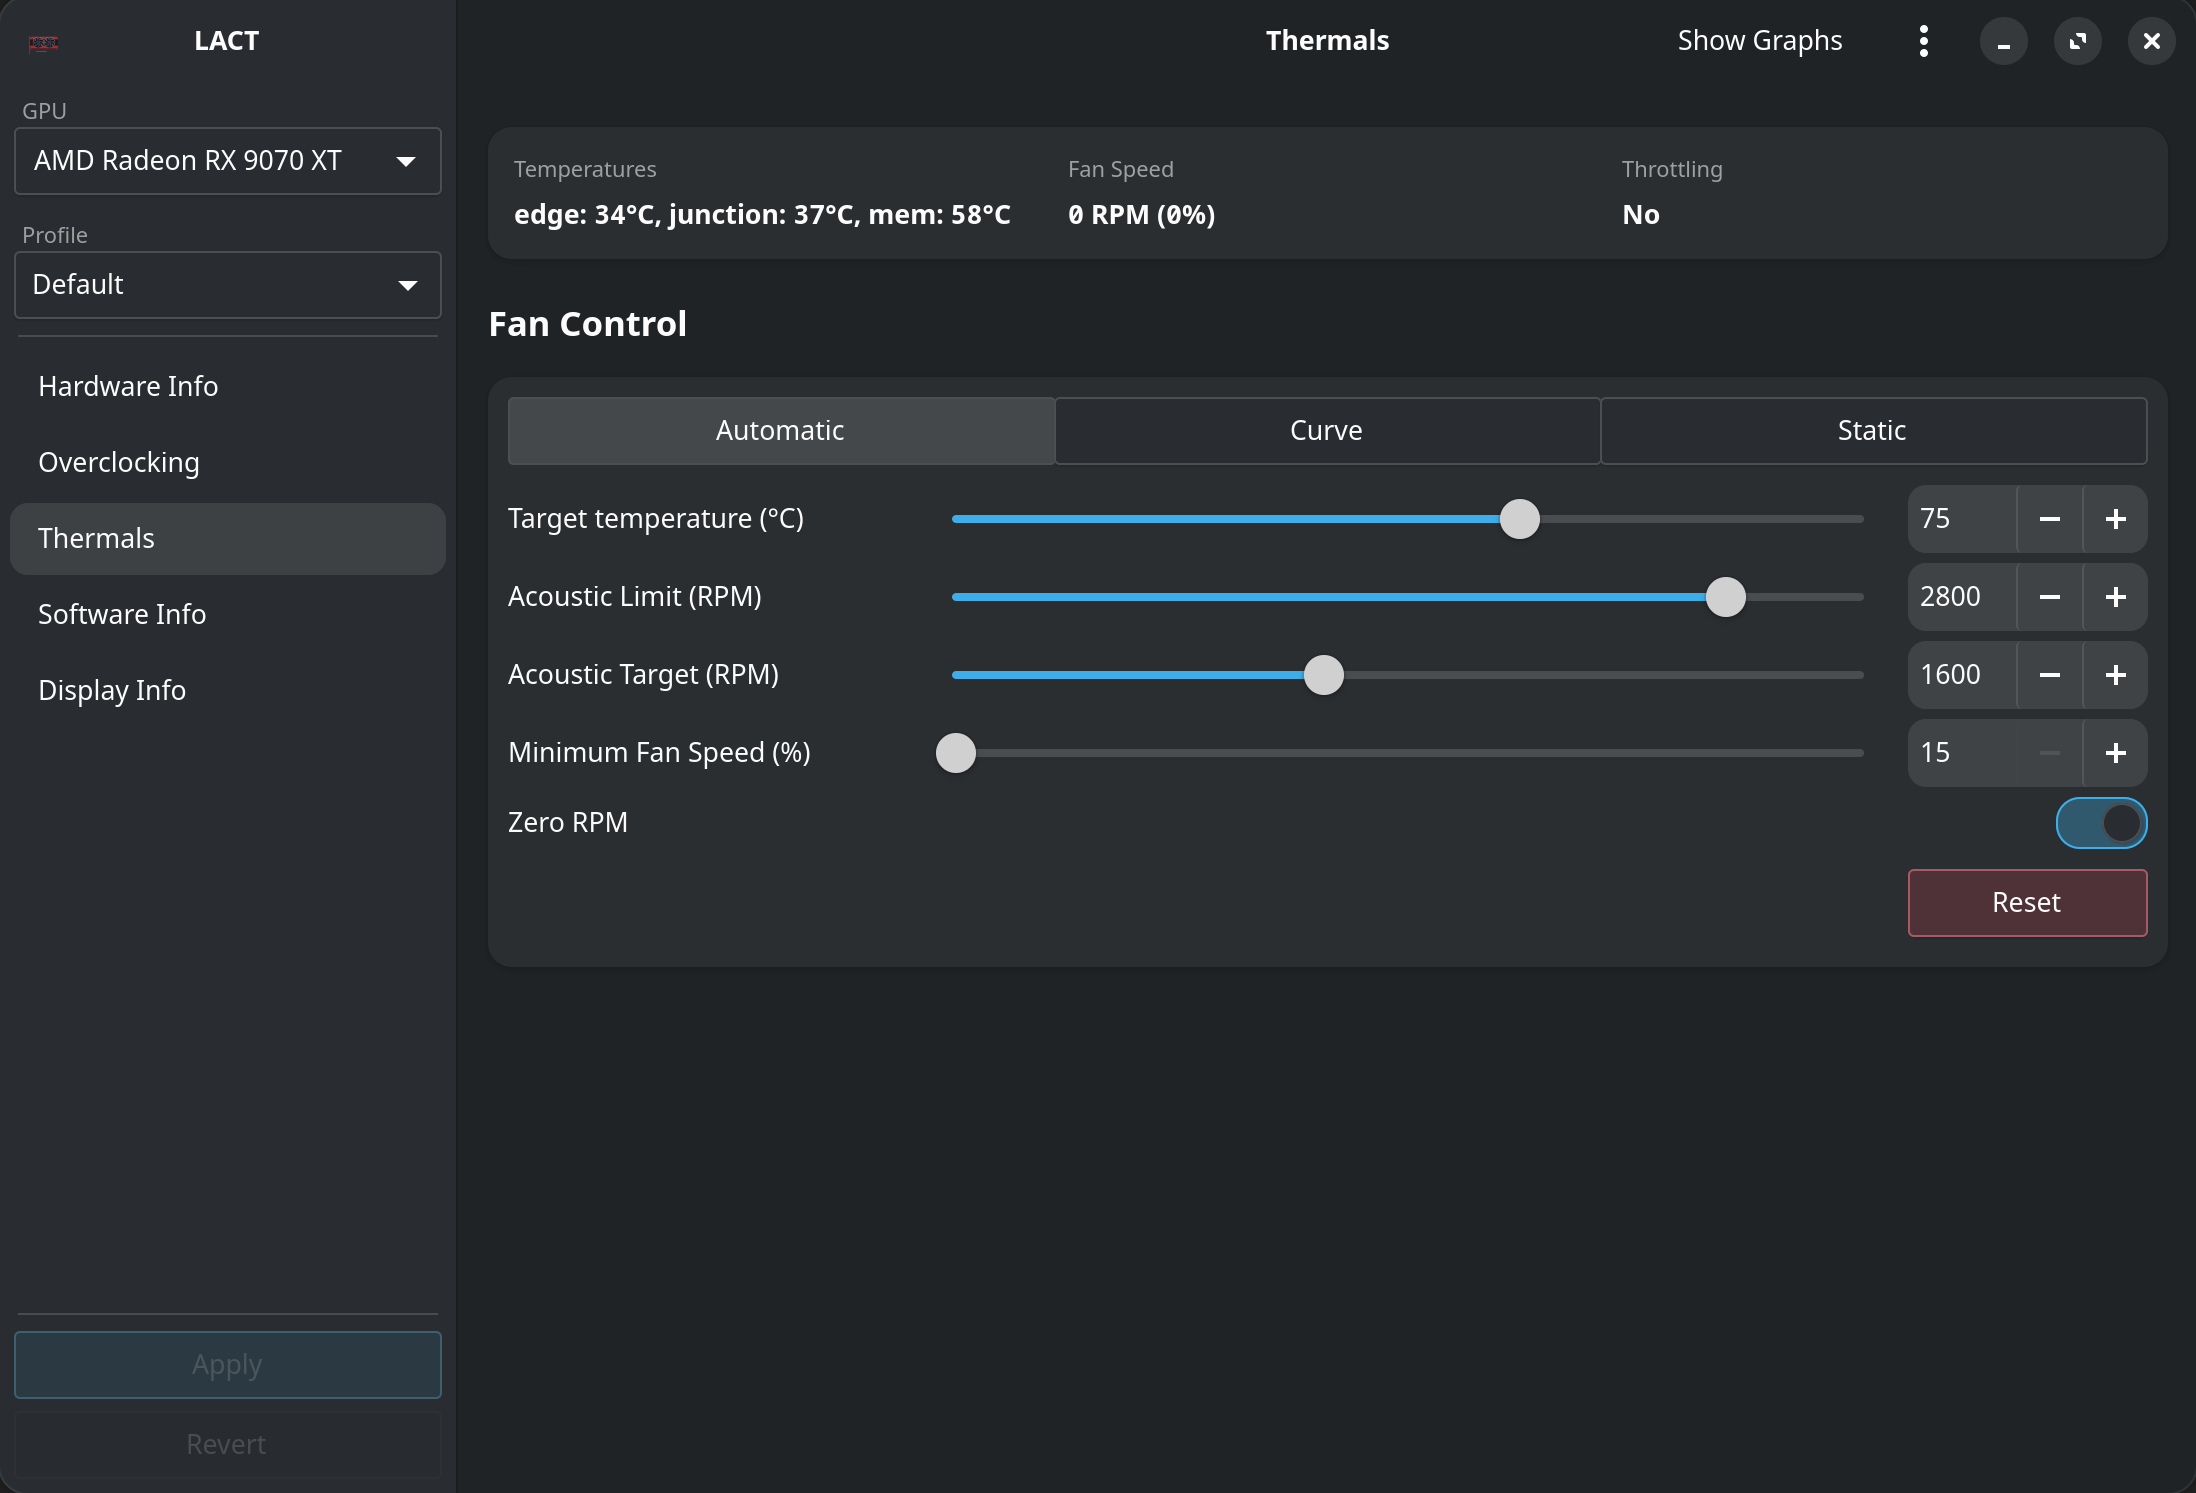The image size is (2196, 1493).
Task: Select the Thermals sidebar item
Action: [228, 539]
